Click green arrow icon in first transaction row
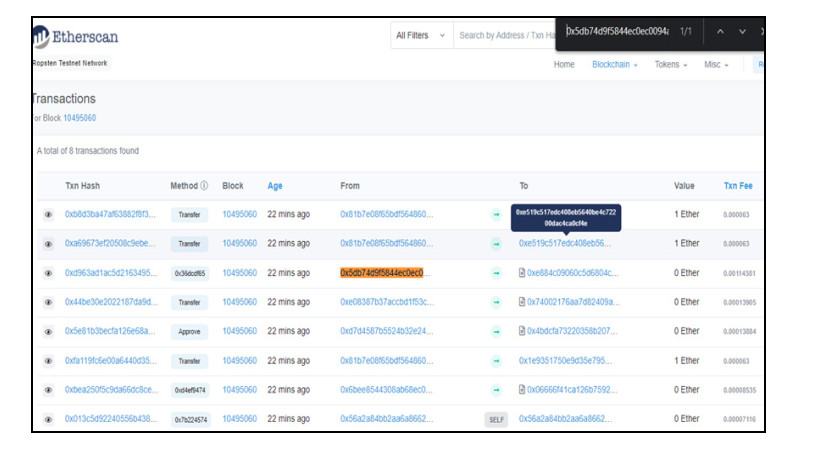 click(x=495, y=214)
